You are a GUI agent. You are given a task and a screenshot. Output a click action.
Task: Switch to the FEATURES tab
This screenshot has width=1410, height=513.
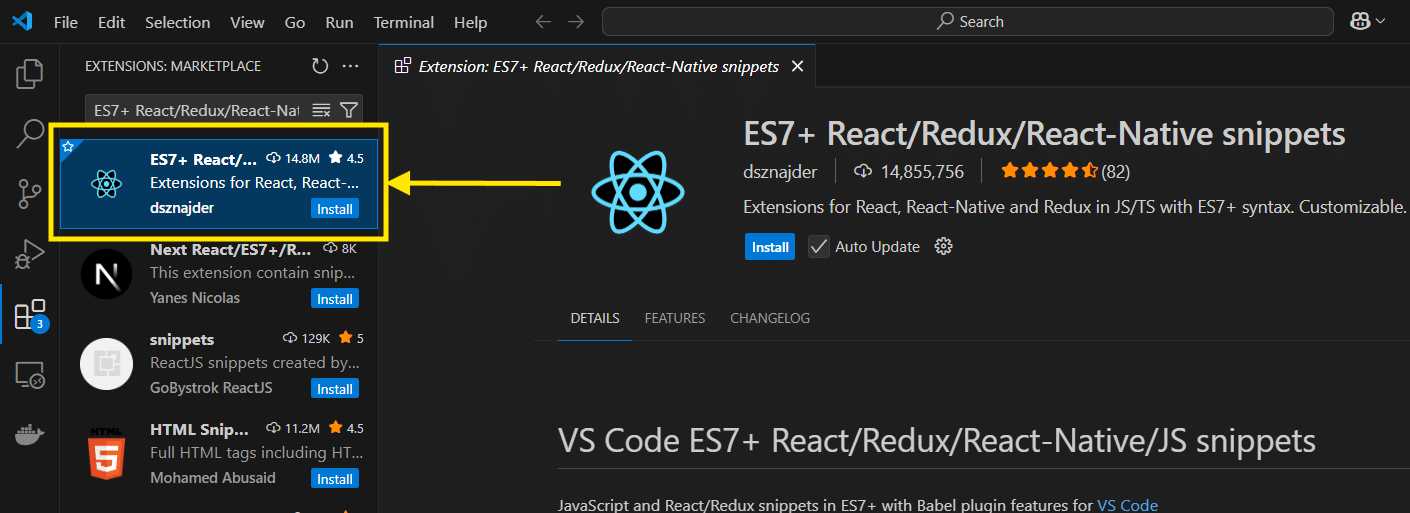(675, 318)
